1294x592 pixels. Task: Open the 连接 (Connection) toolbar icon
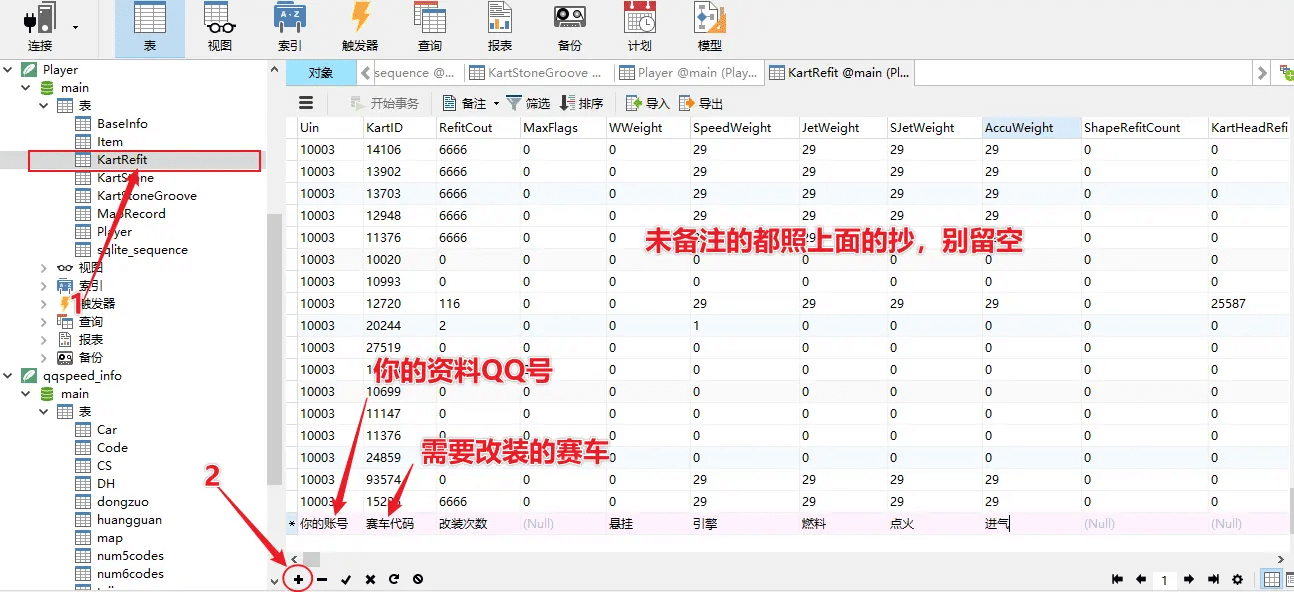[x=39, y=27]
